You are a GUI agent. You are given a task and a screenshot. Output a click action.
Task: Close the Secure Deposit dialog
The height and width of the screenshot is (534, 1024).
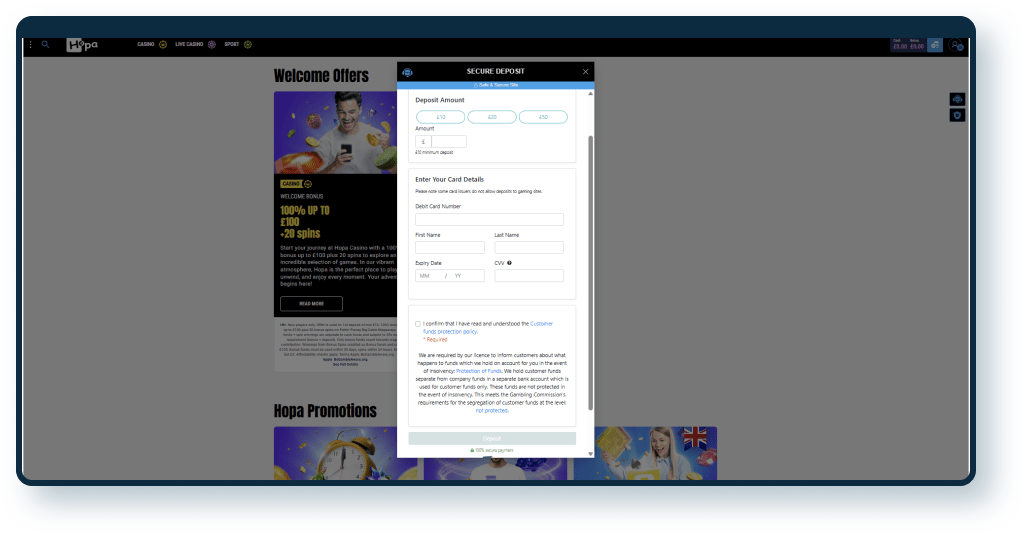tap(585, 72)
